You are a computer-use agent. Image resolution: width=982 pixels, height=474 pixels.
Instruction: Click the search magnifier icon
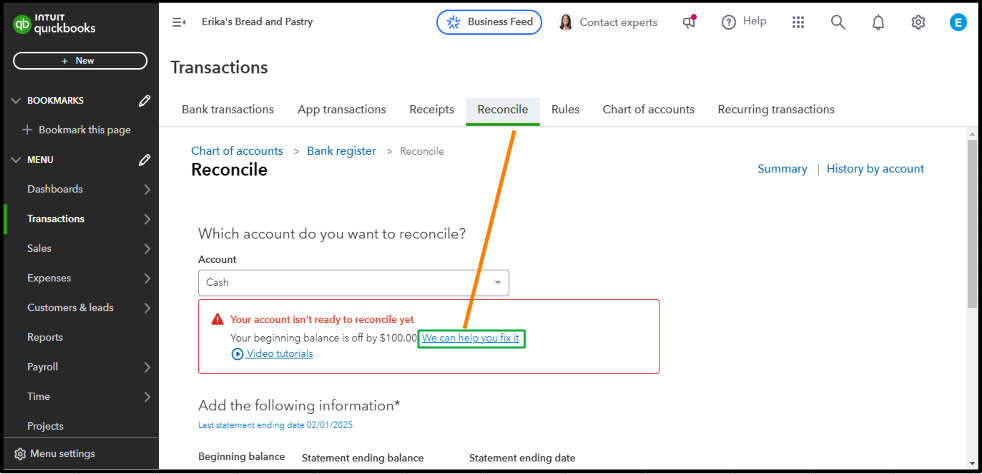[838, 22]
